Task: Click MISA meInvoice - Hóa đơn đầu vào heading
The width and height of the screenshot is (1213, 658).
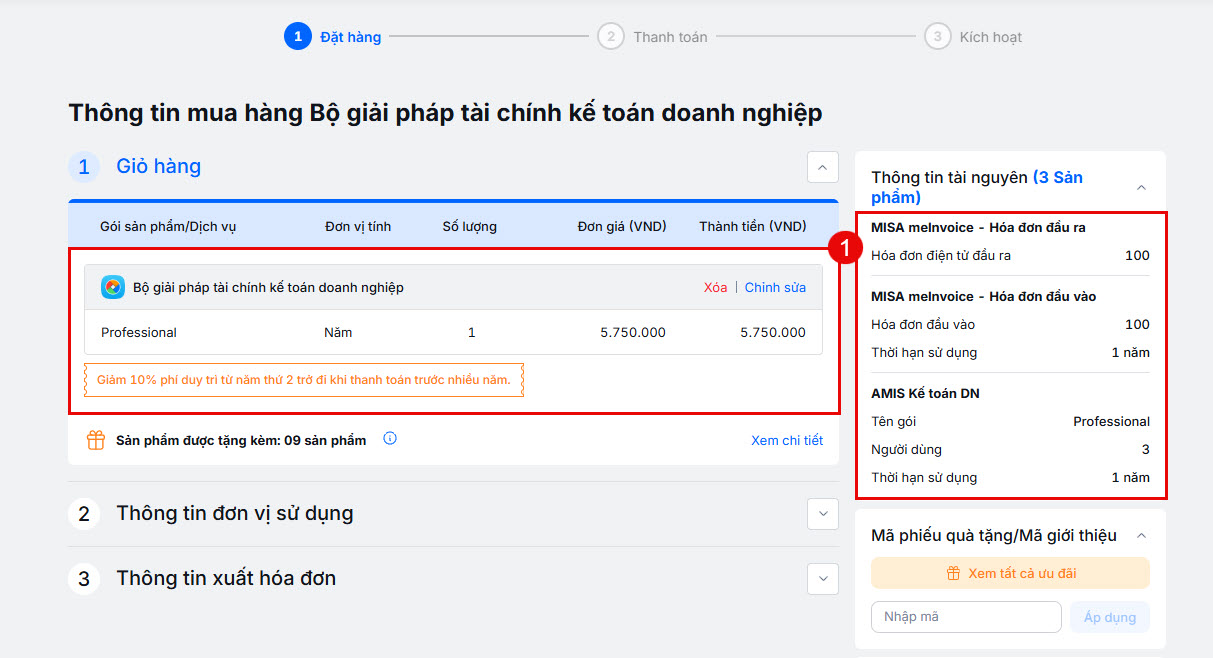Action: tap(983, 296)
